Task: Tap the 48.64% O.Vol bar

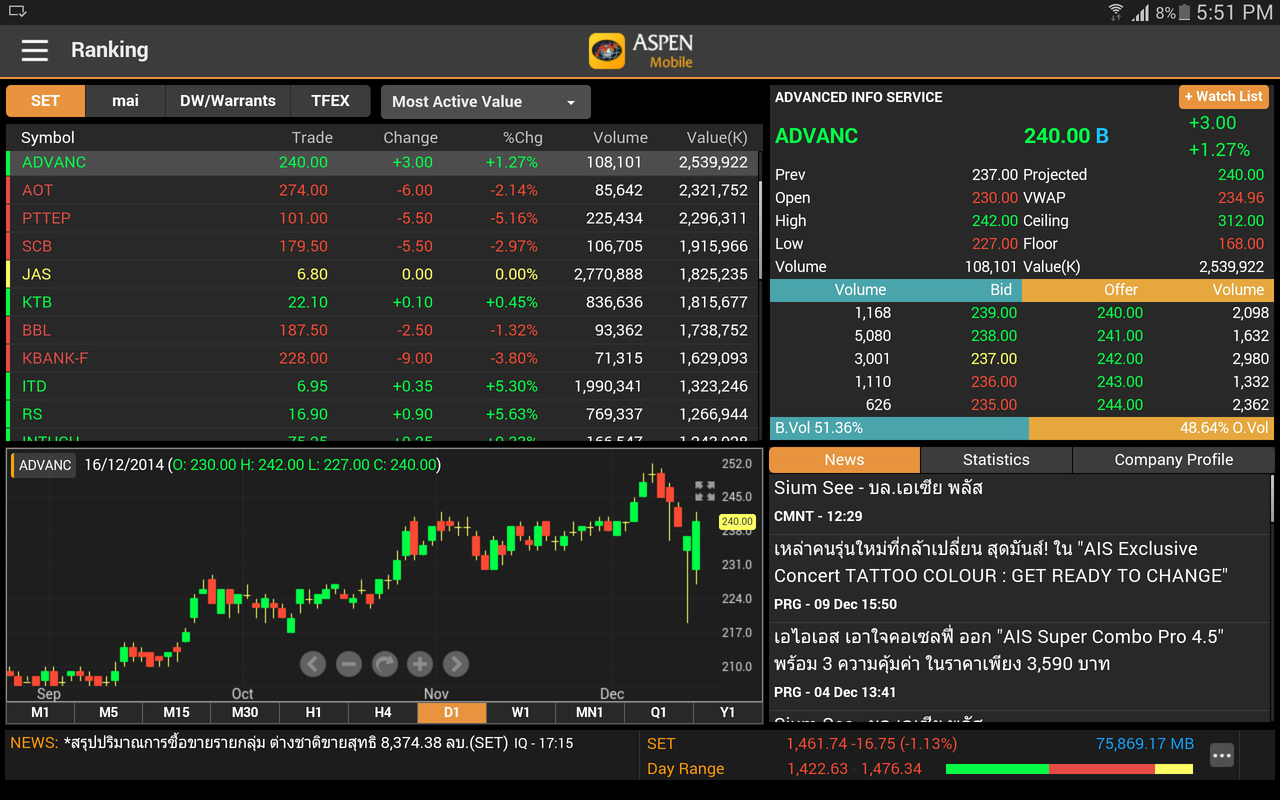Action: click(1151, 428)
